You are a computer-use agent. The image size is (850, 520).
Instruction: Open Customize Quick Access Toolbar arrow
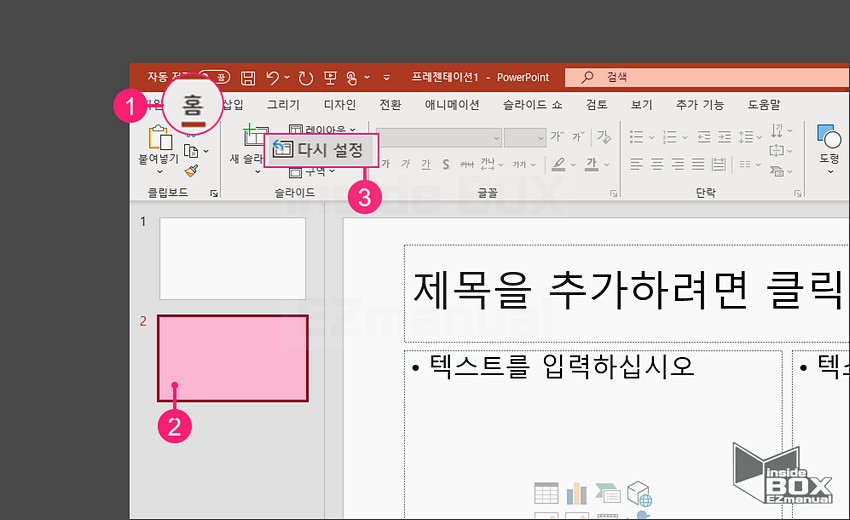click(387, 78)
